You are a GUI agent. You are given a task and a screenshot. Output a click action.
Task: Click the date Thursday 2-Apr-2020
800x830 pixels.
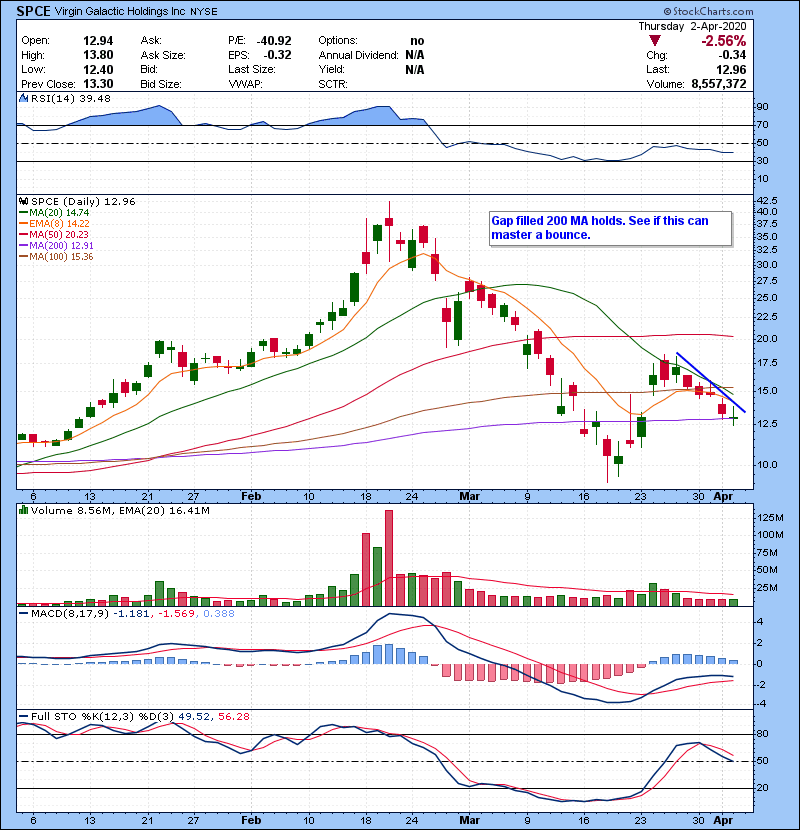692,26
